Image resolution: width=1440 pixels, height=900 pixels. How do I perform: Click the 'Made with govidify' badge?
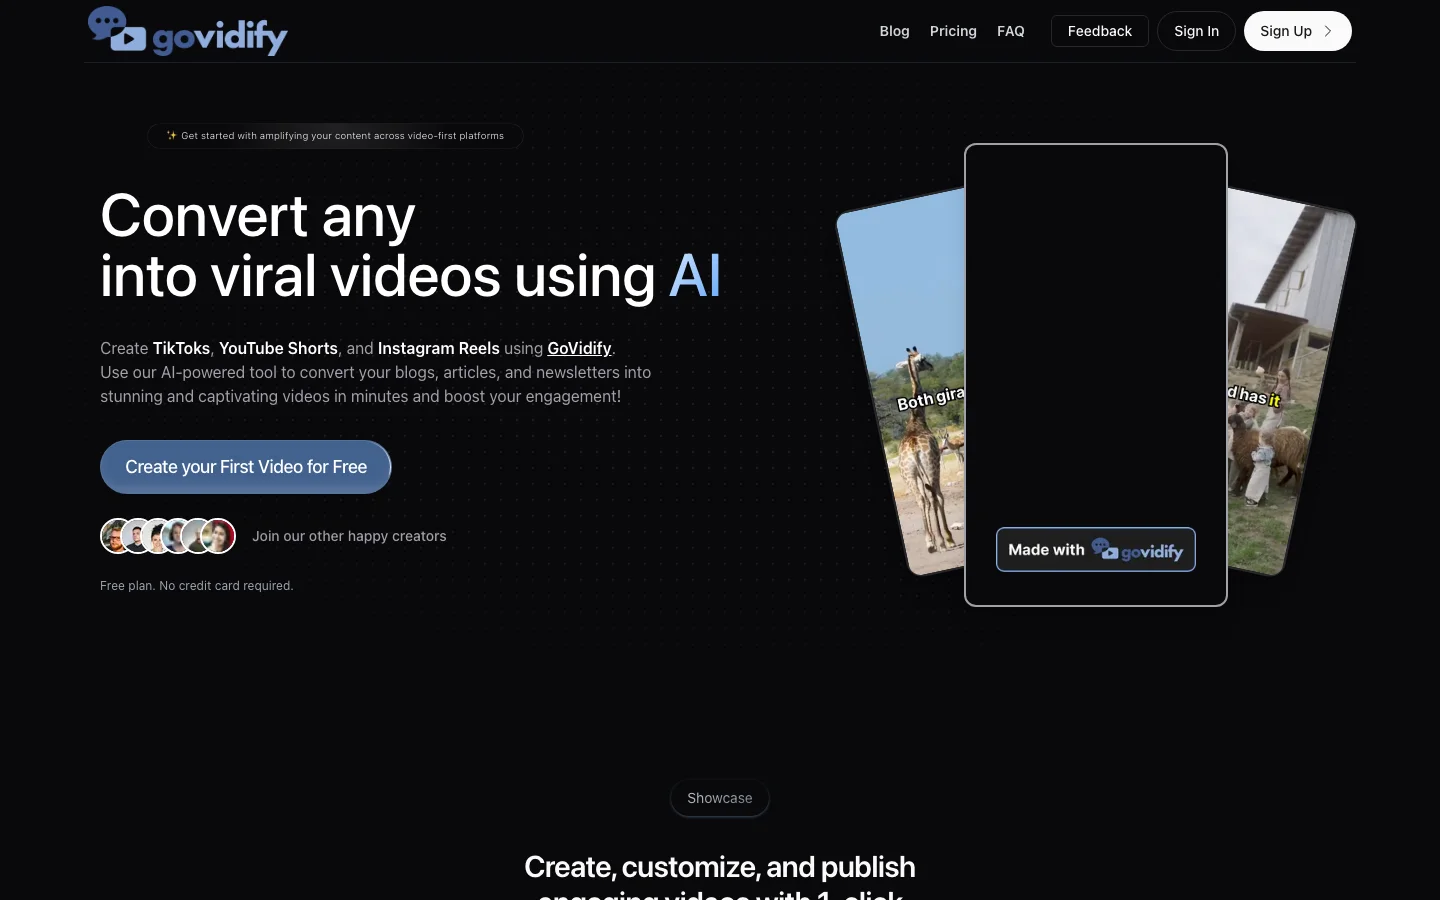pos(1096,550)
